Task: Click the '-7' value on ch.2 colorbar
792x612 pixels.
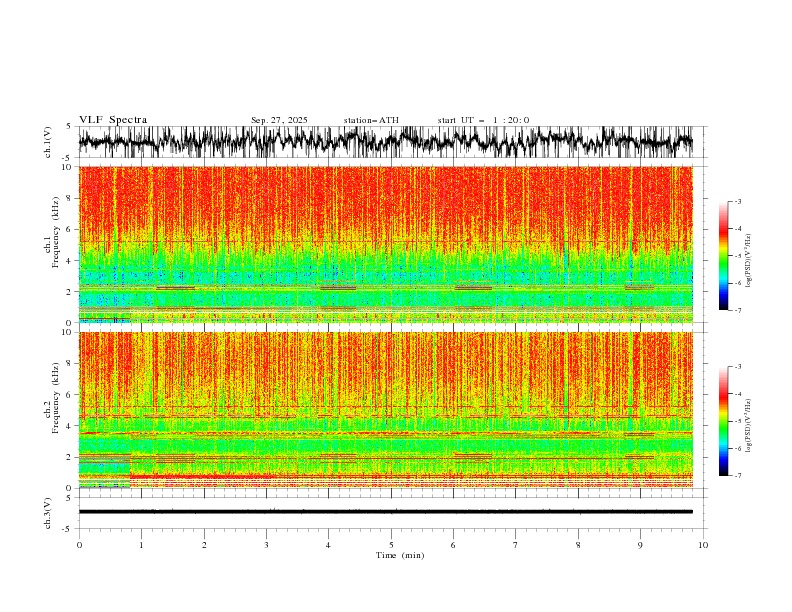Action: (x=737, y=475)
